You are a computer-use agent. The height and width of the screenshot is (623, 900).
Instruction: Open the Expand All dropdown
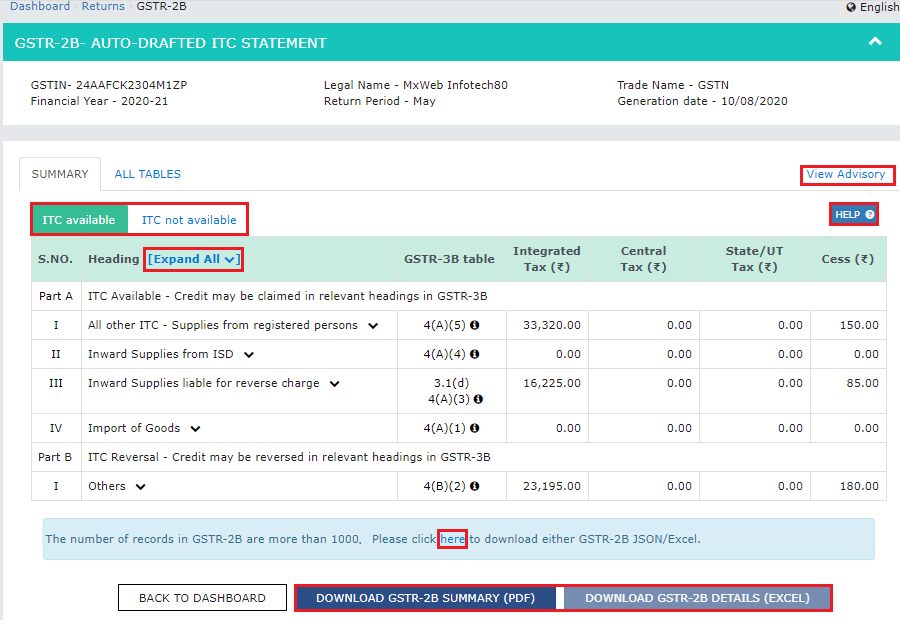[x=193, y=259]
